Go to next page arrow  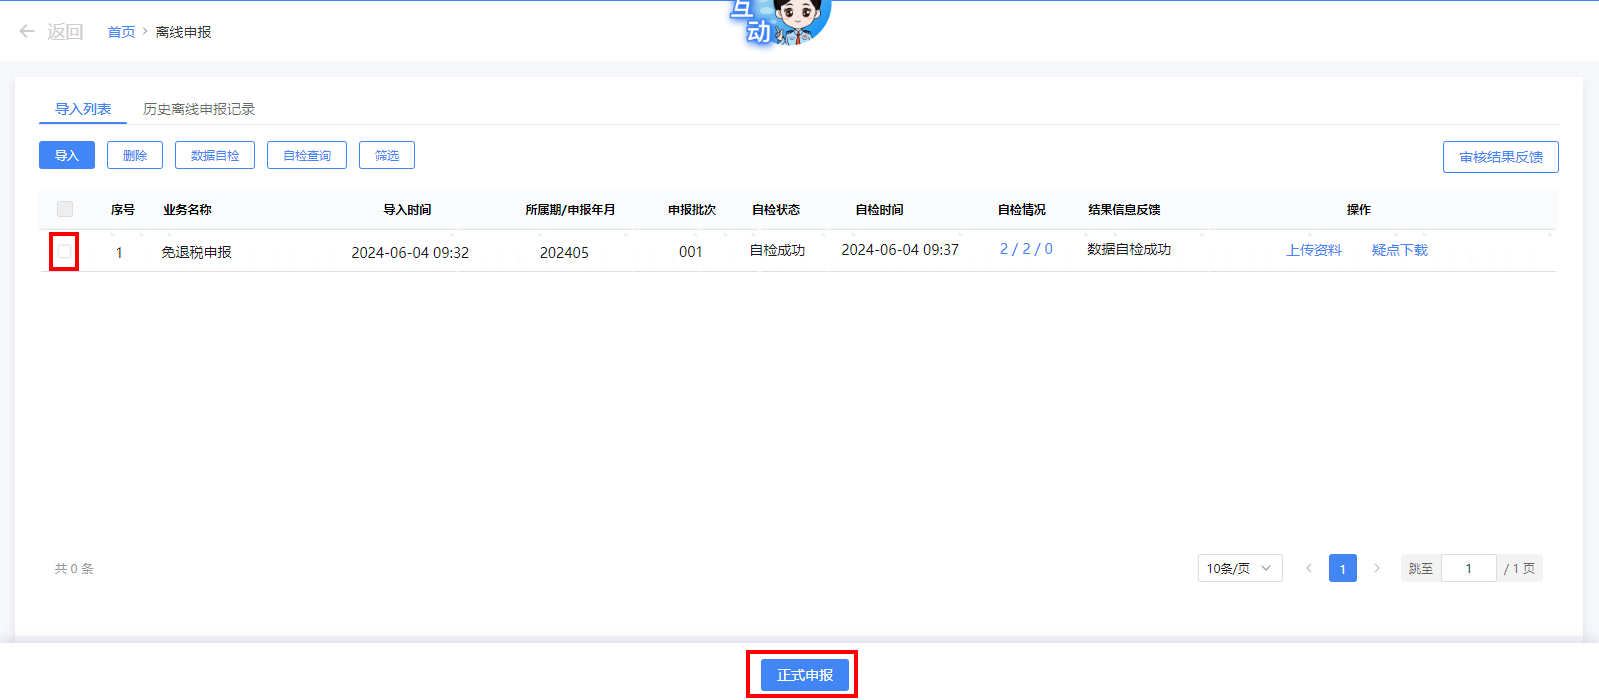(1377, 568)
